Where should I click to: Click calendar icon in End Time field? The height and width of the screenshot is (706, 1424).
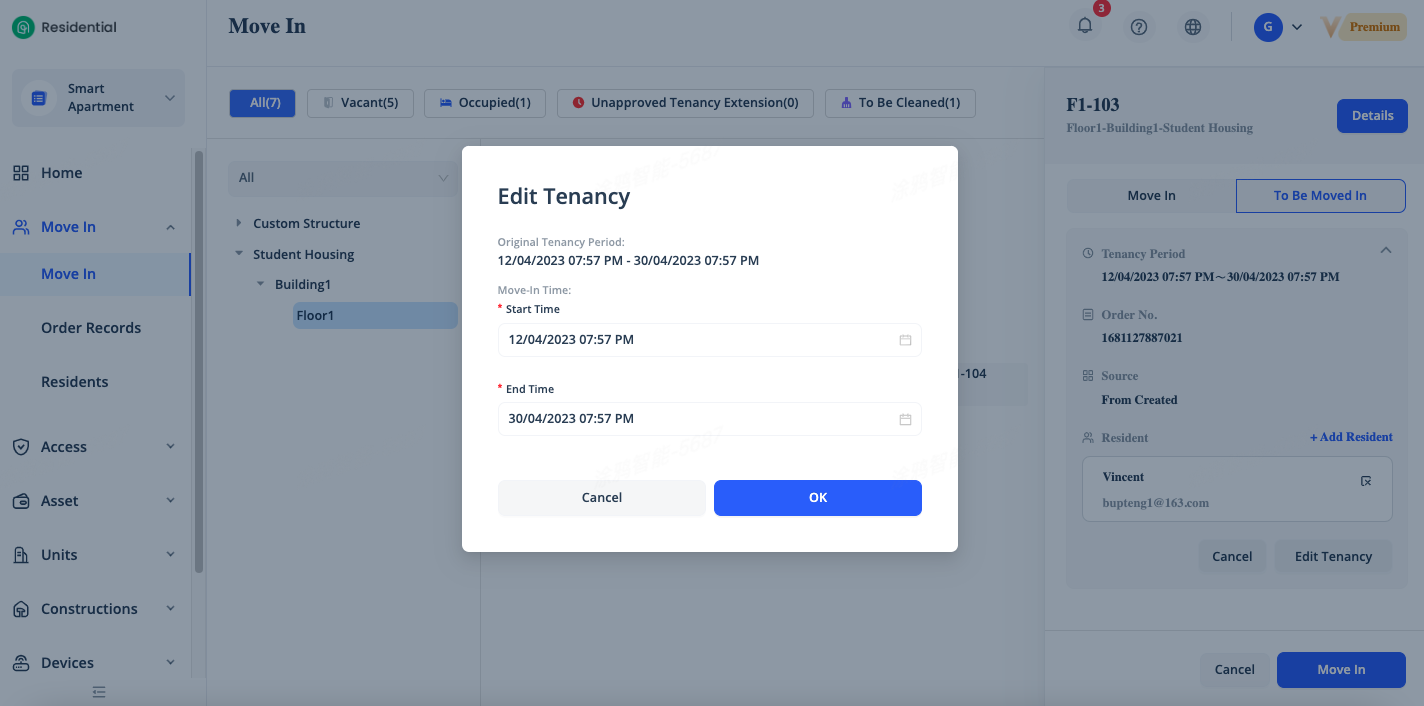click(905, 419)
